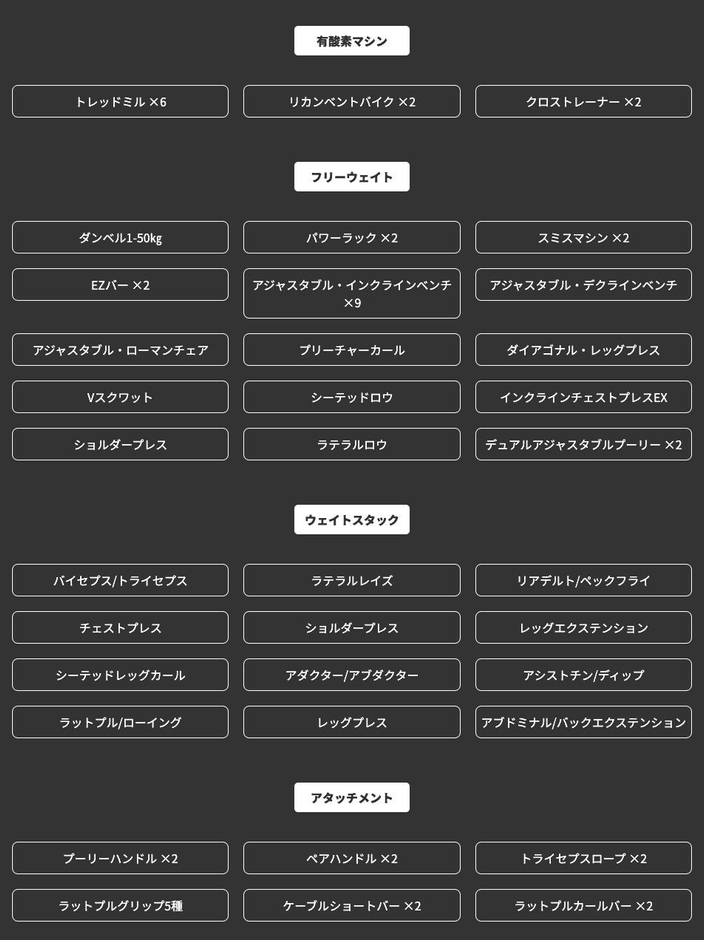Viewport: 704px width, 940px height.
Task: Select the レッグエクステンション item
Action: point(583,628)
